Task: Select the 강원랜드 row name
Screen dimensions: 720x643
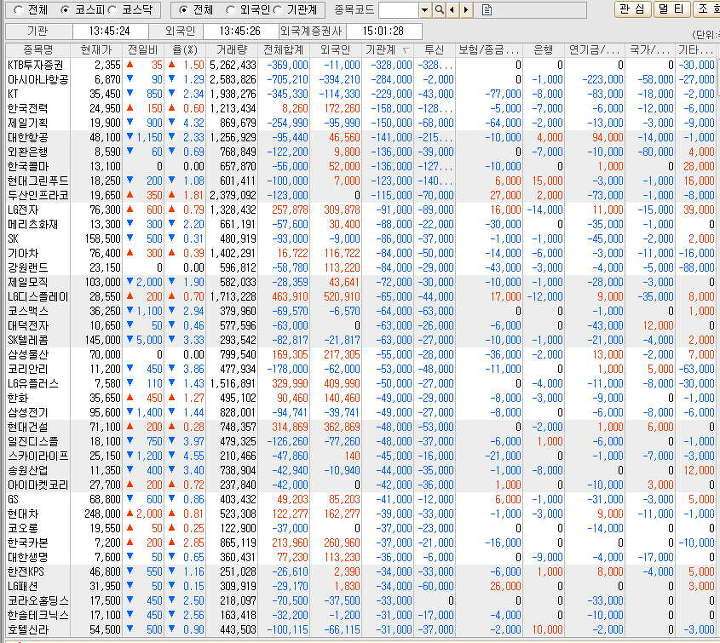Action: click(x=28, y=268)
